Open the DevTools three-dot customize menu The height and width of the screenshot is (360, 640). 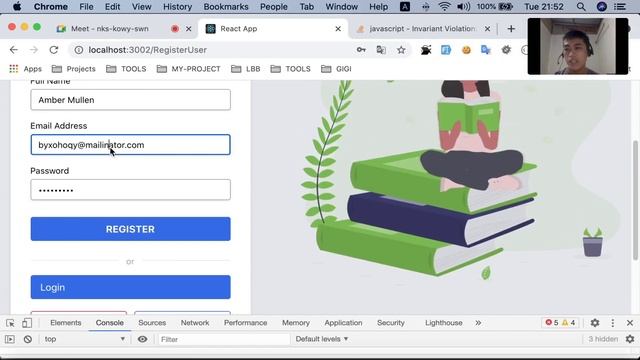click(x=613, y=323)
